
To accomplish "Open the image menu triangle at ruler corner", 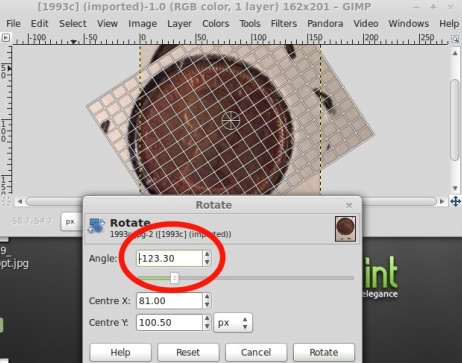I will point(6,38).
